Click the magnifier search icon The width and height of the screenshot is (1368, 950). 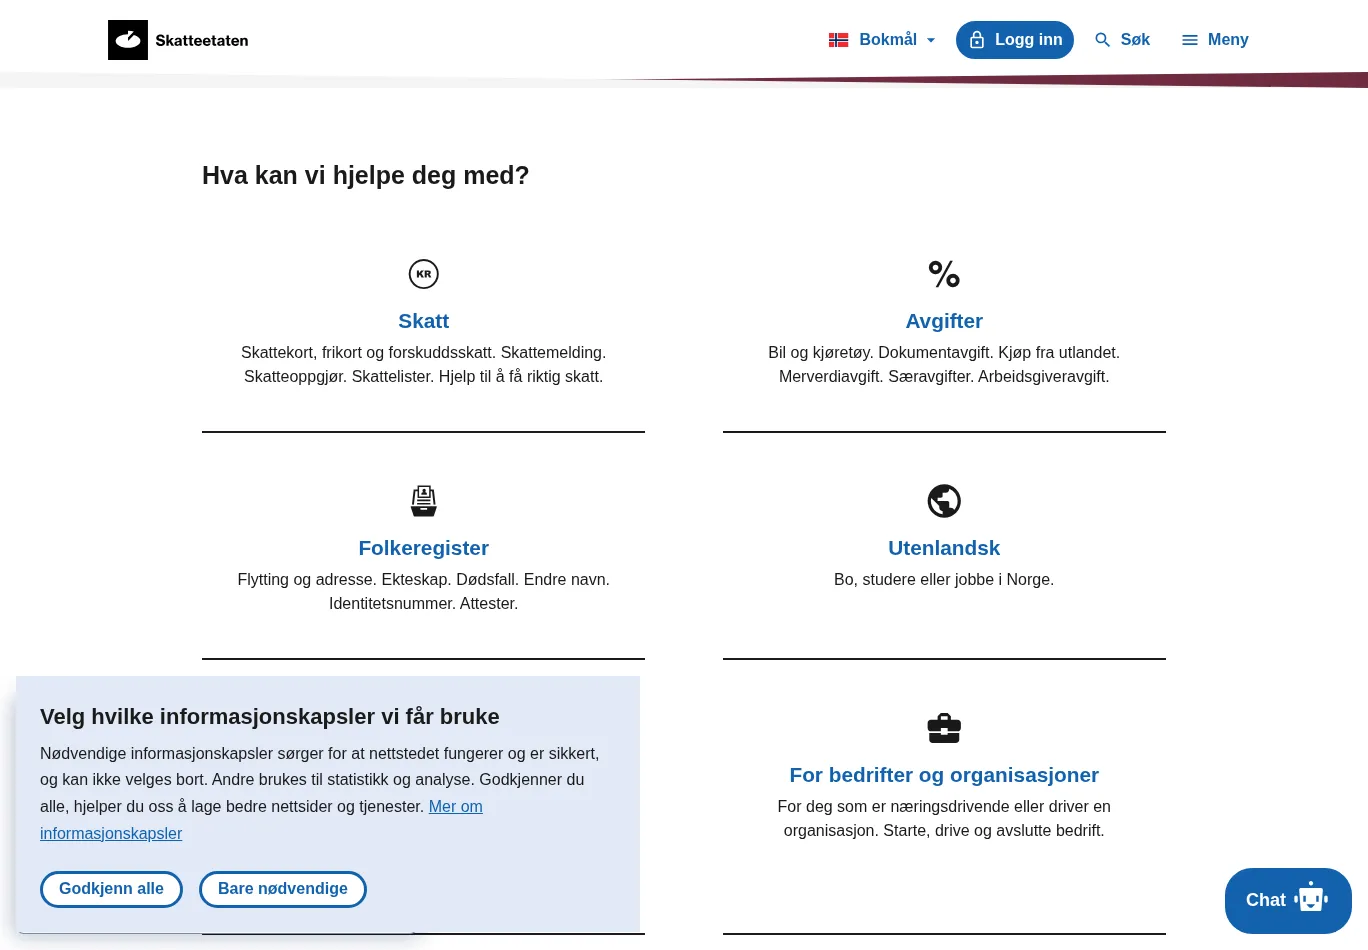tap(1102, 40)
